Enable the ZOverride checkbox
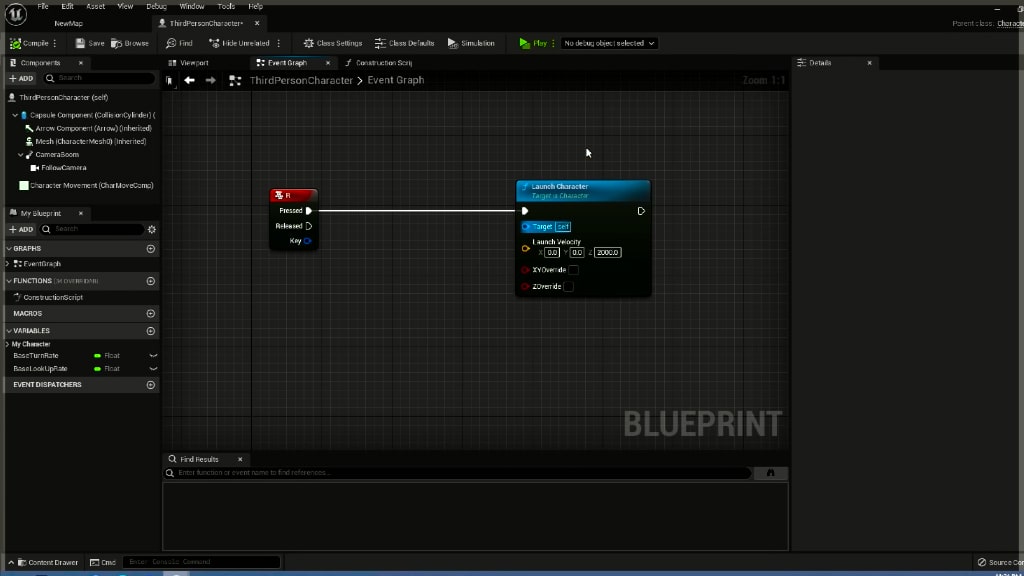Viewport: 1024px width, 576px height. click(569, 287)
